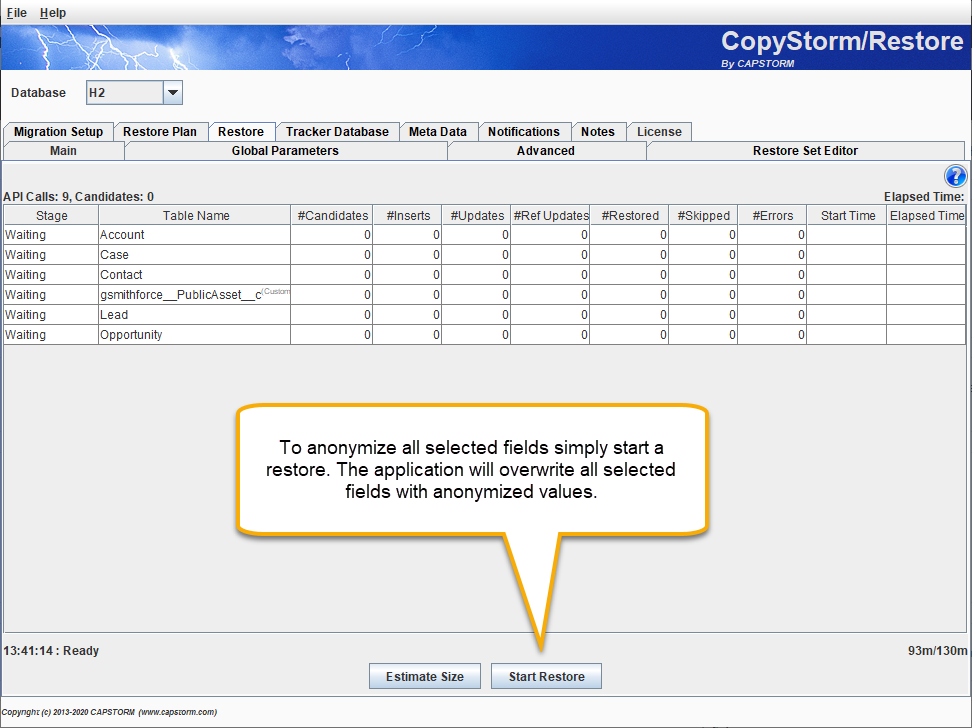Select the Account table row
This screenshot has width=972, height=728.
pyautogui.click(x=485, y=235)
